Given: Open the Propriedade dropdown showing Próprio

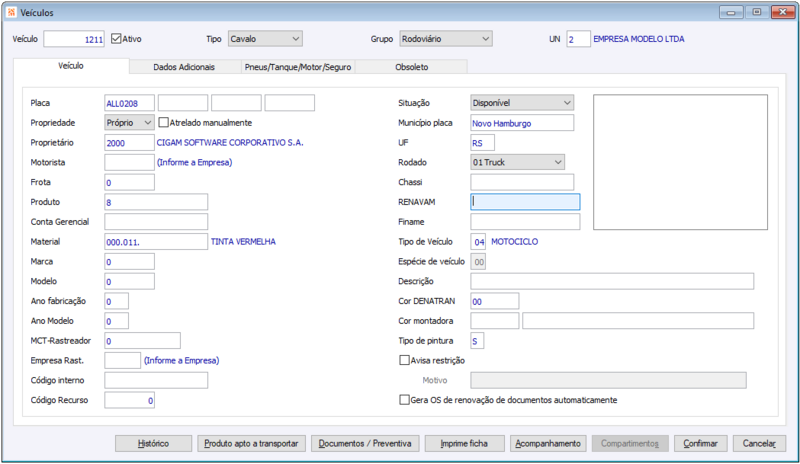Looking at the screenshot, I should 129,123.
